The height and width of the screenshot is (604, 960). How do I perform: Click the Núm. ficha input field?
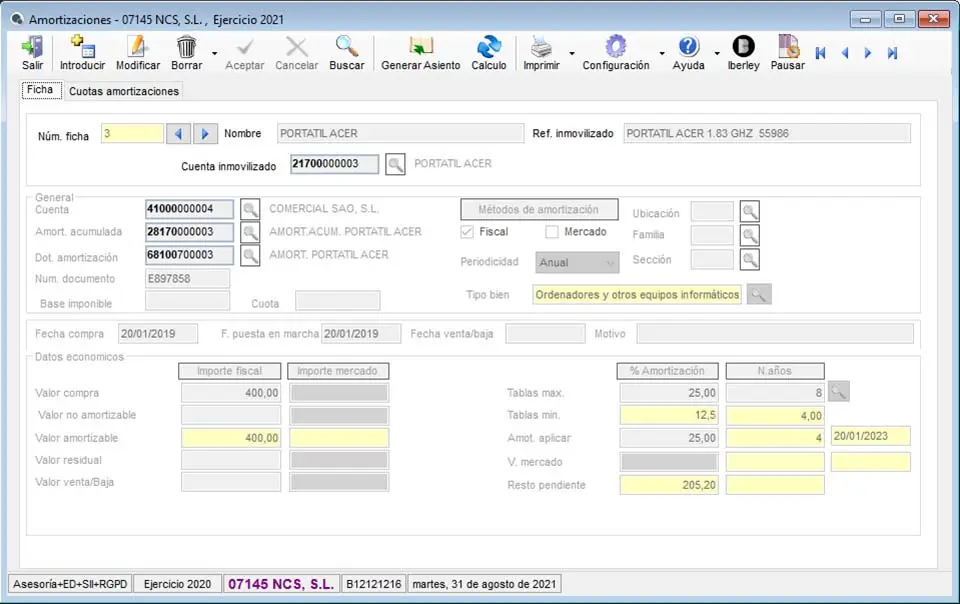[132, 133]
